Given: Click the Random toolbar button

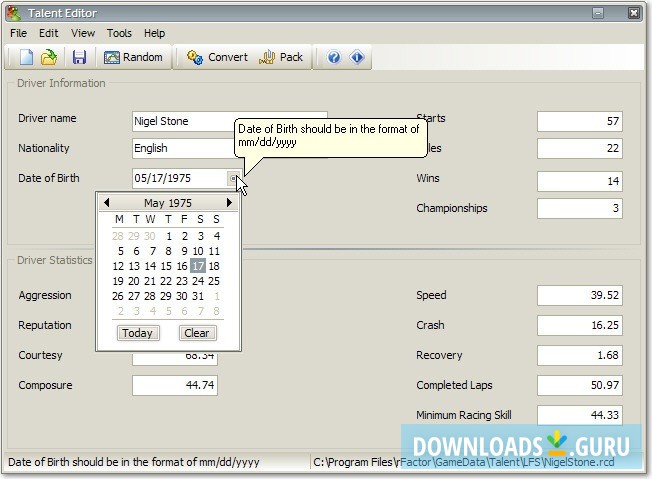Looking at the screenshot, I should [133, 57].
